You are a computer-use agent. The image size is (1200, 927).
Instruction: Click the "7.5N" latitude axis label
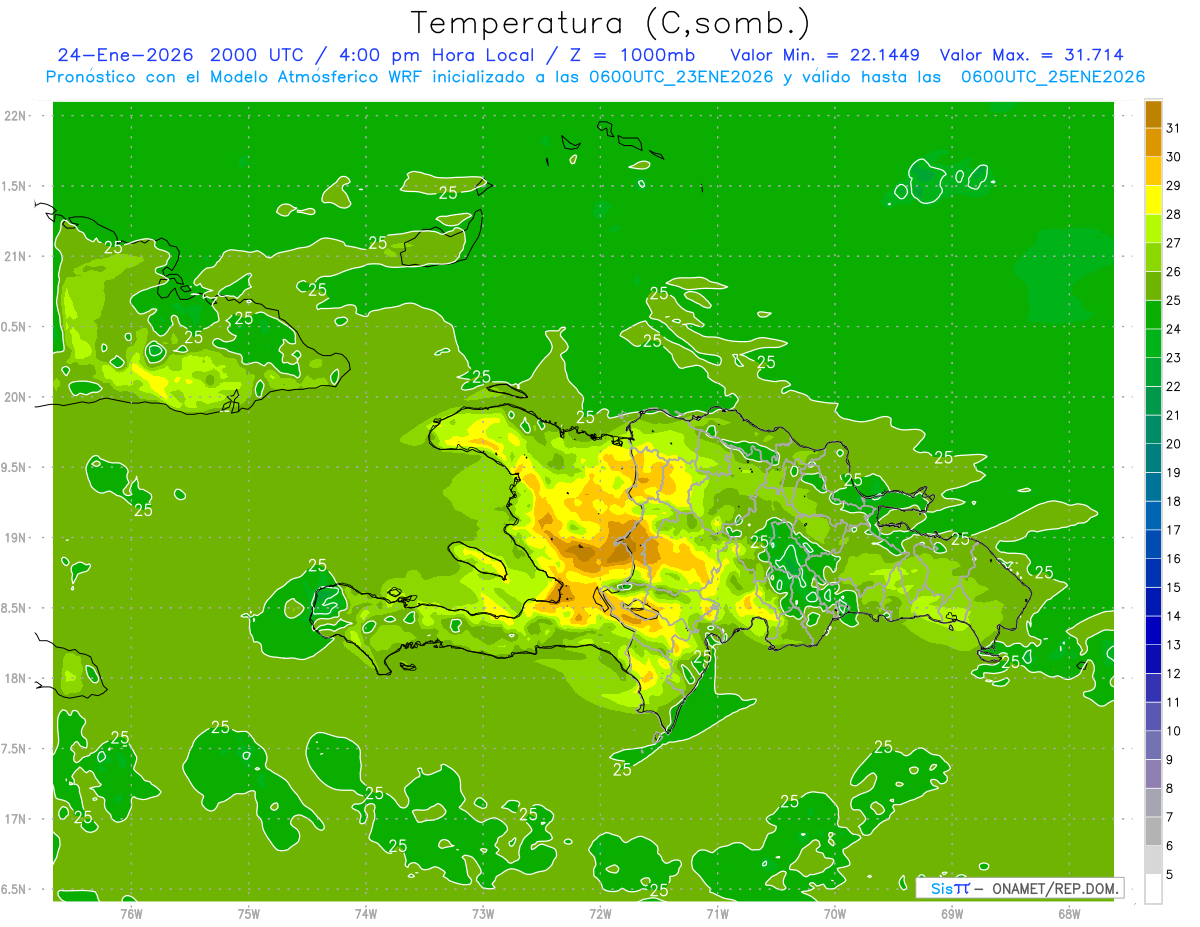pyautogui.click(x=14, y=749)
